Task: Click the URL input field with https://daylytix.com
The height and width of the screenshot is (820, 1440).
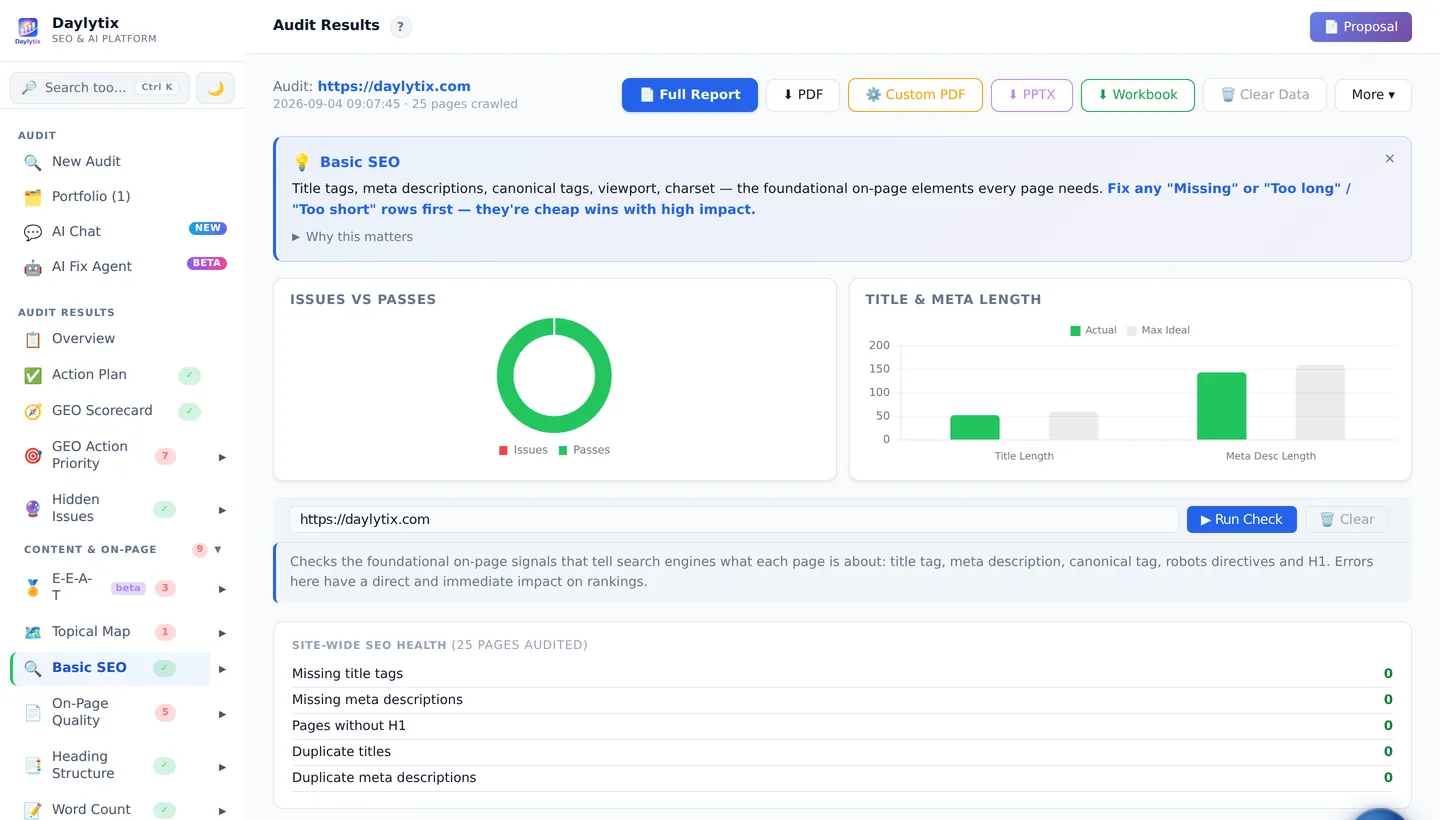Action: tap(733, 519)
